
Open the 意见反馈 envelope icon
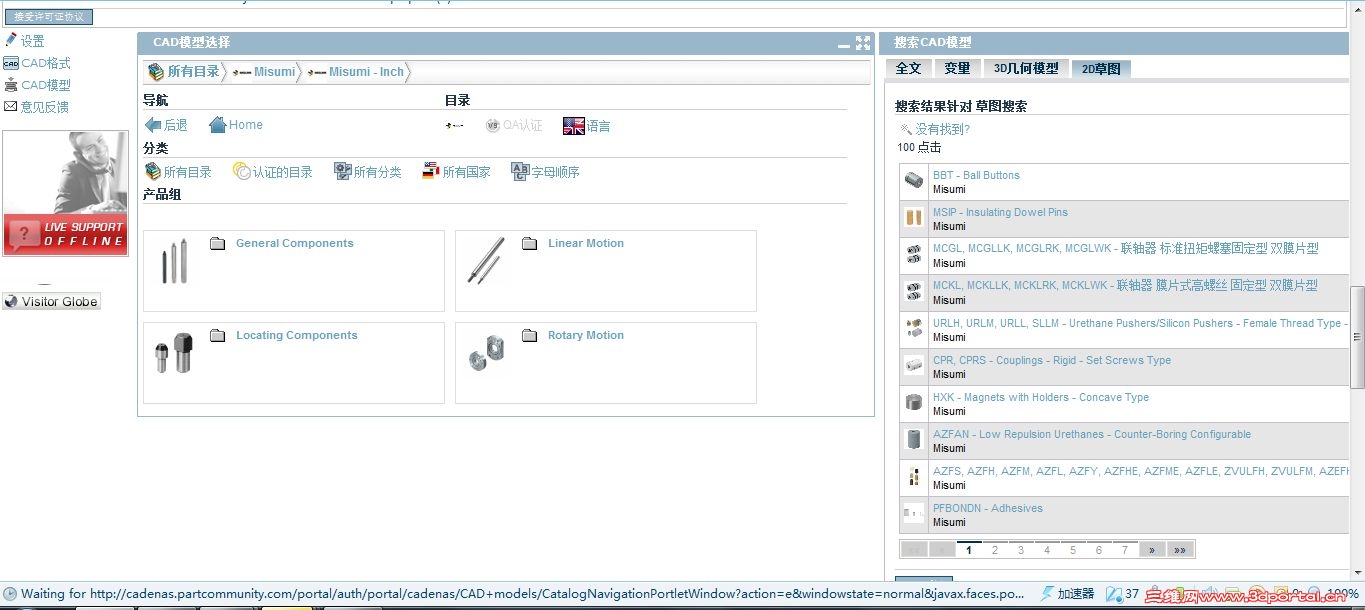[11, 106]
